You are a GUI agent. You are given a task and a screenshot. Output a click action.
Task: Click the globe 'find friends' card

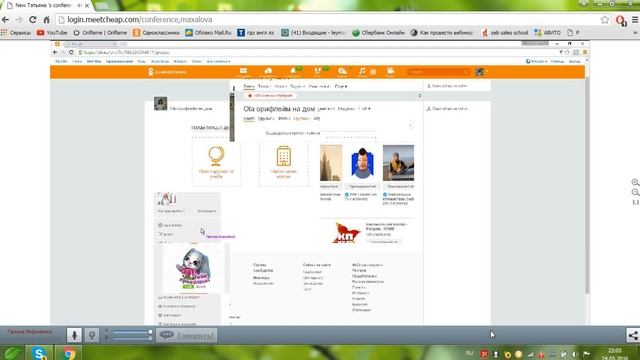216,162
